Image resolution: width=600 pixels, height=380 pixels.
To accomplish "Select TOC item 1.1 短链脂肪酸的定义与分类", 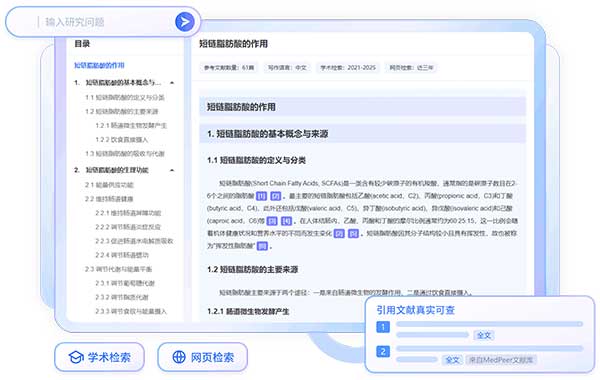I will coord(125,97).
